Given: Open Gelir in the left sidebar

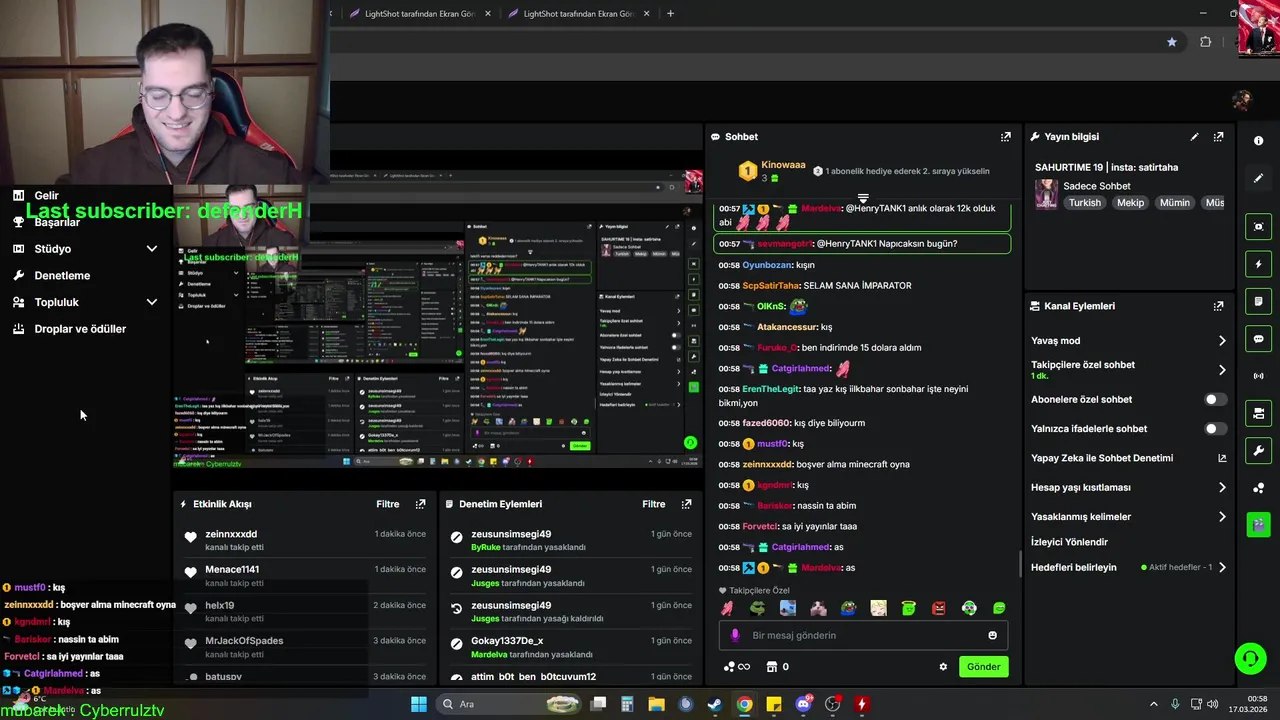Looking at the screenshot, I should 46,196.
